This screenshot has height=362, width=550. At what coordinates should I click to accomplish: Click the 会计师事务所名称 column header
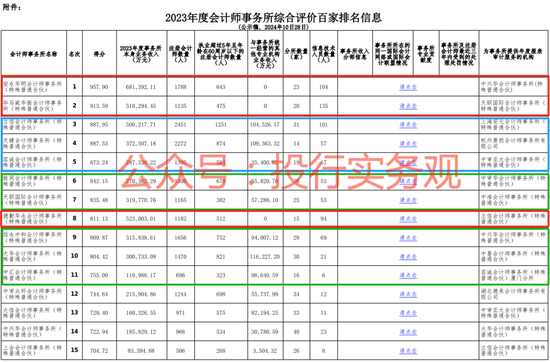34,54
